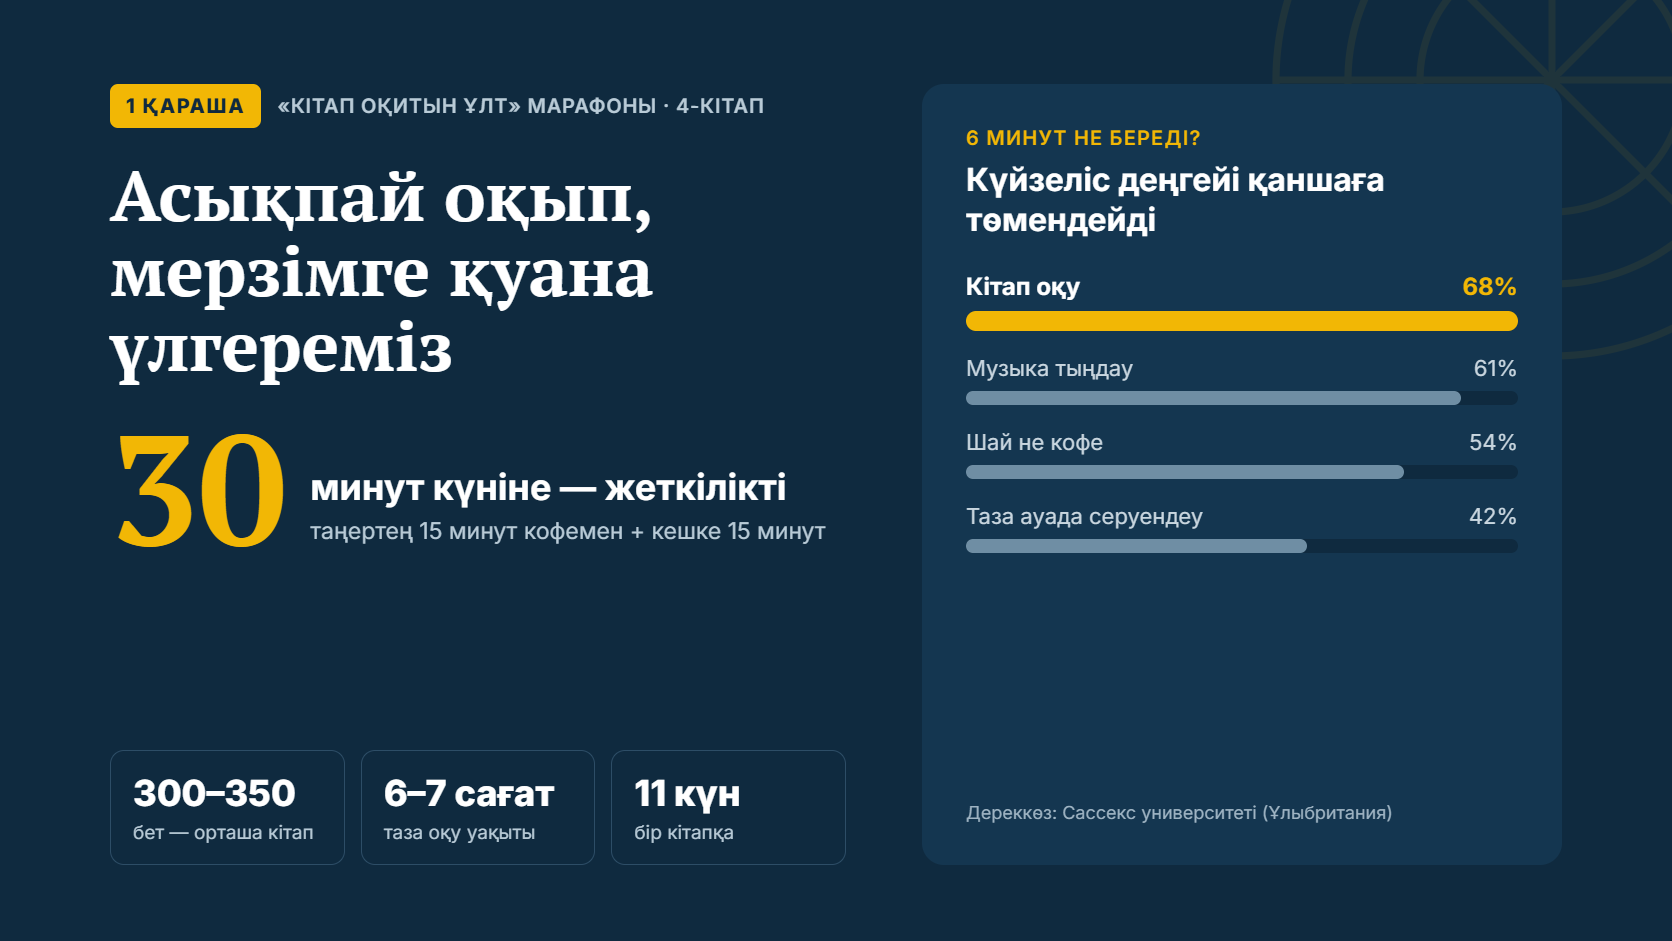Viewport: 1672px width, 941px height.
Task: Click the yellow '68%' value
Action: pyautogui.click(x=1489, y=287)
